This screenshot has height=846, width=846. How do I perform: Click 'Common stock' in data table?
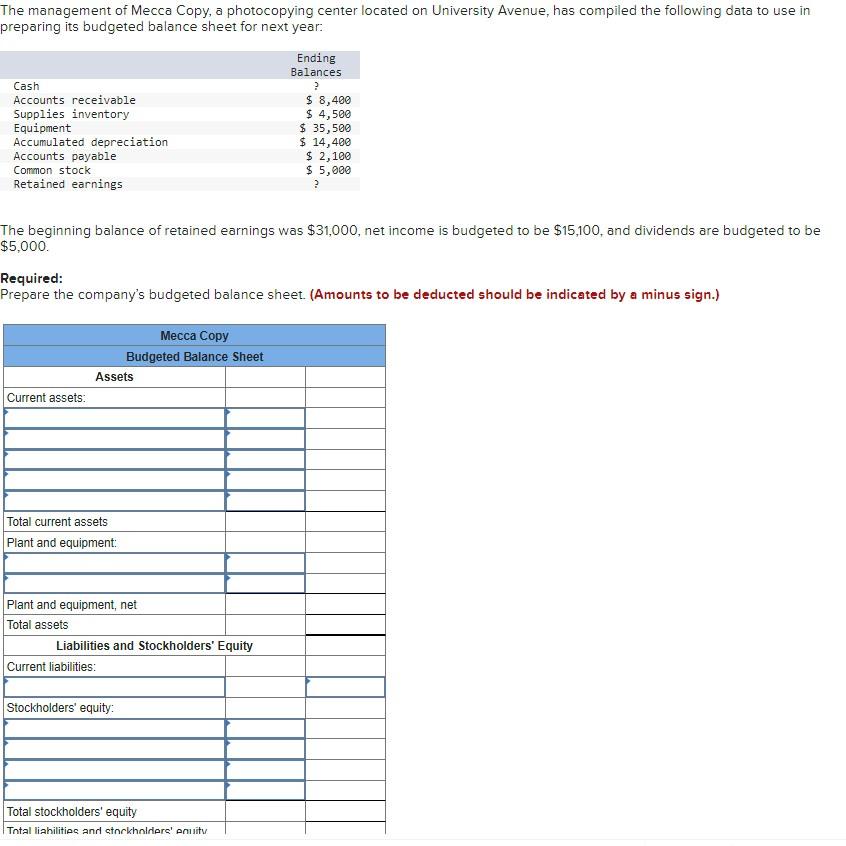[52, 170]
